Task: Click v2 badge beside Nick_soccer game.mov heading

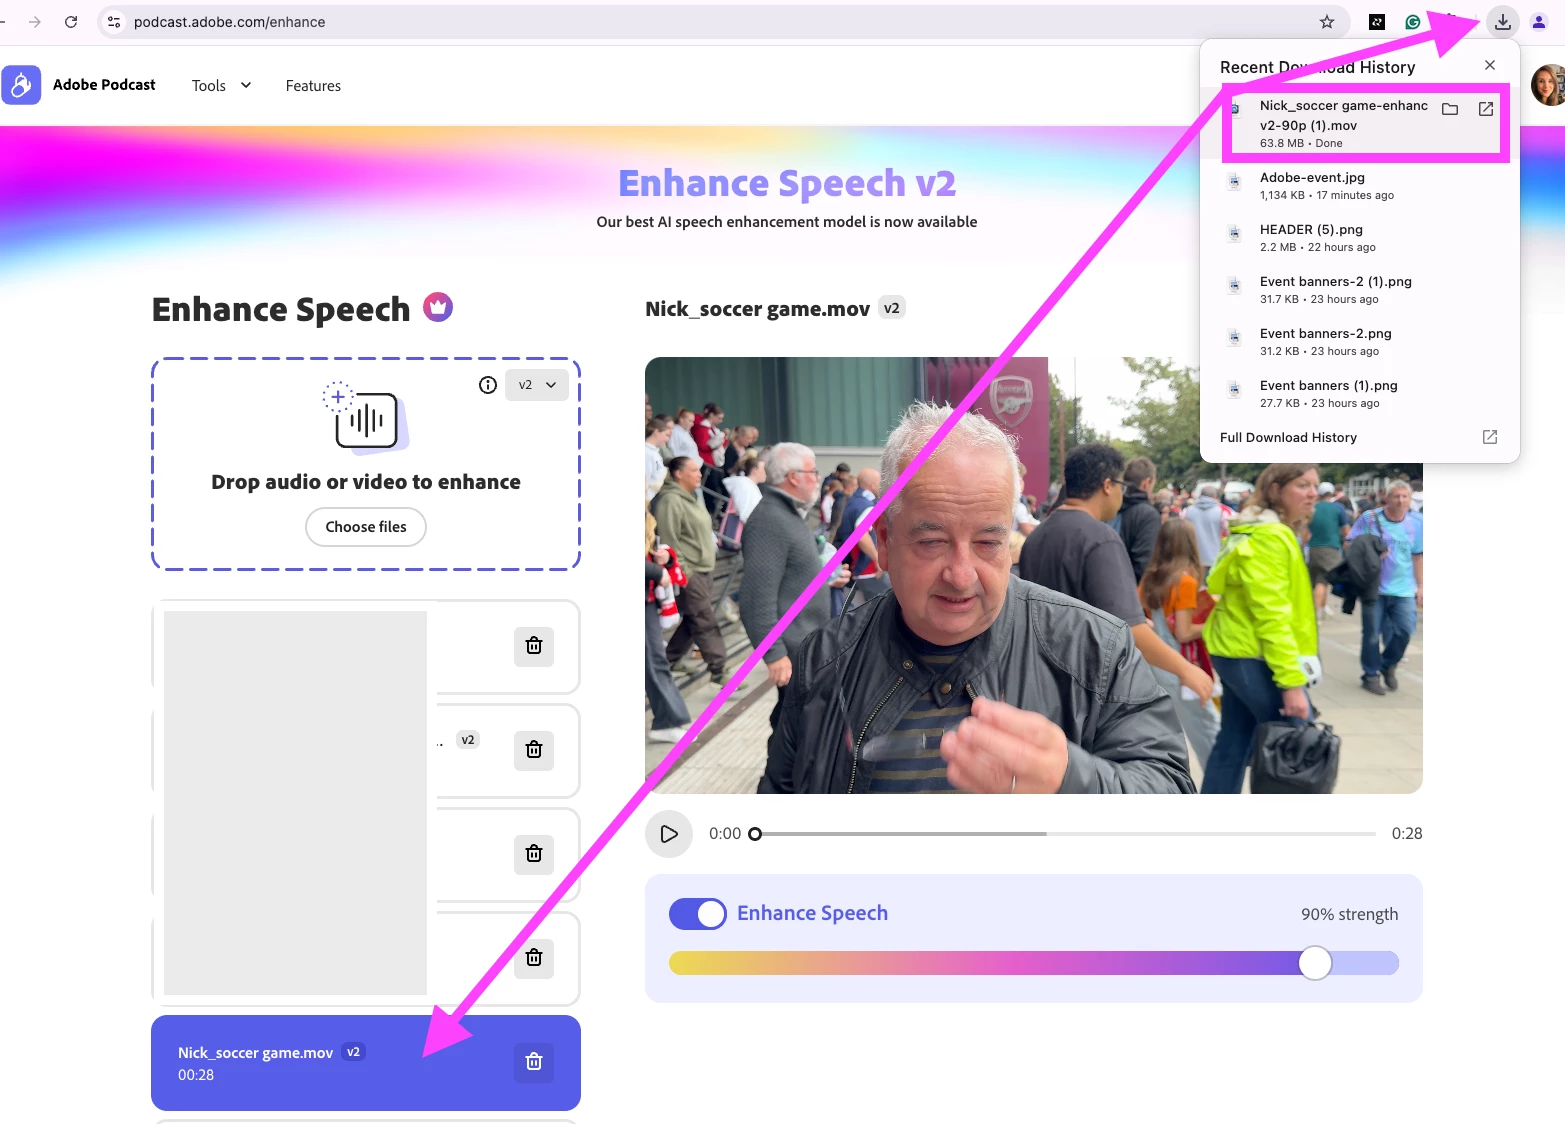Action: coord(892,308)
